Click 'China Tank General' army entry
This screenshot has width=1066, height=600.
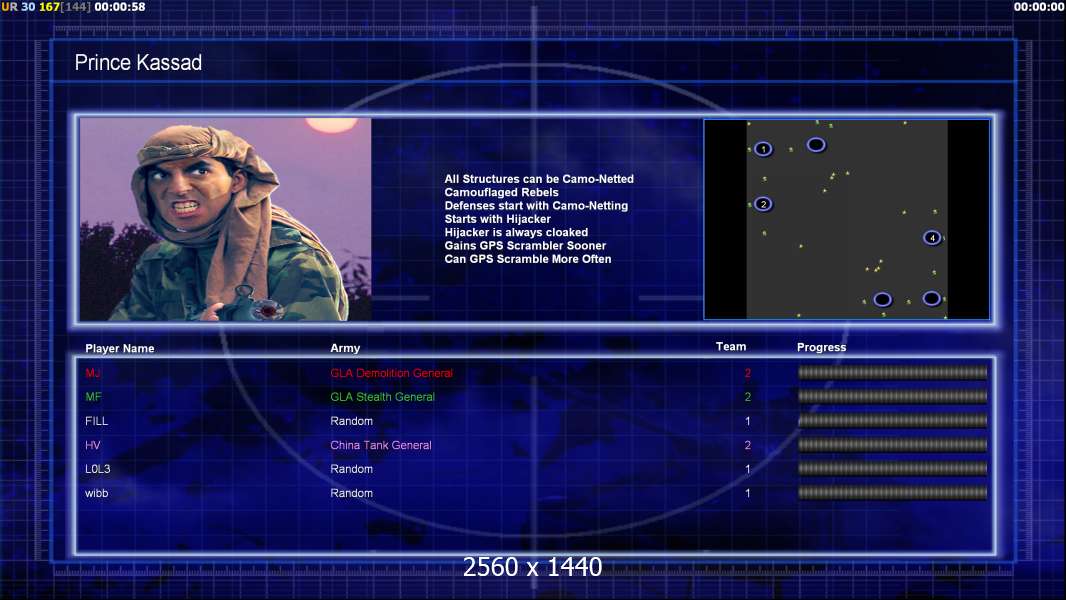pos(381,445)
